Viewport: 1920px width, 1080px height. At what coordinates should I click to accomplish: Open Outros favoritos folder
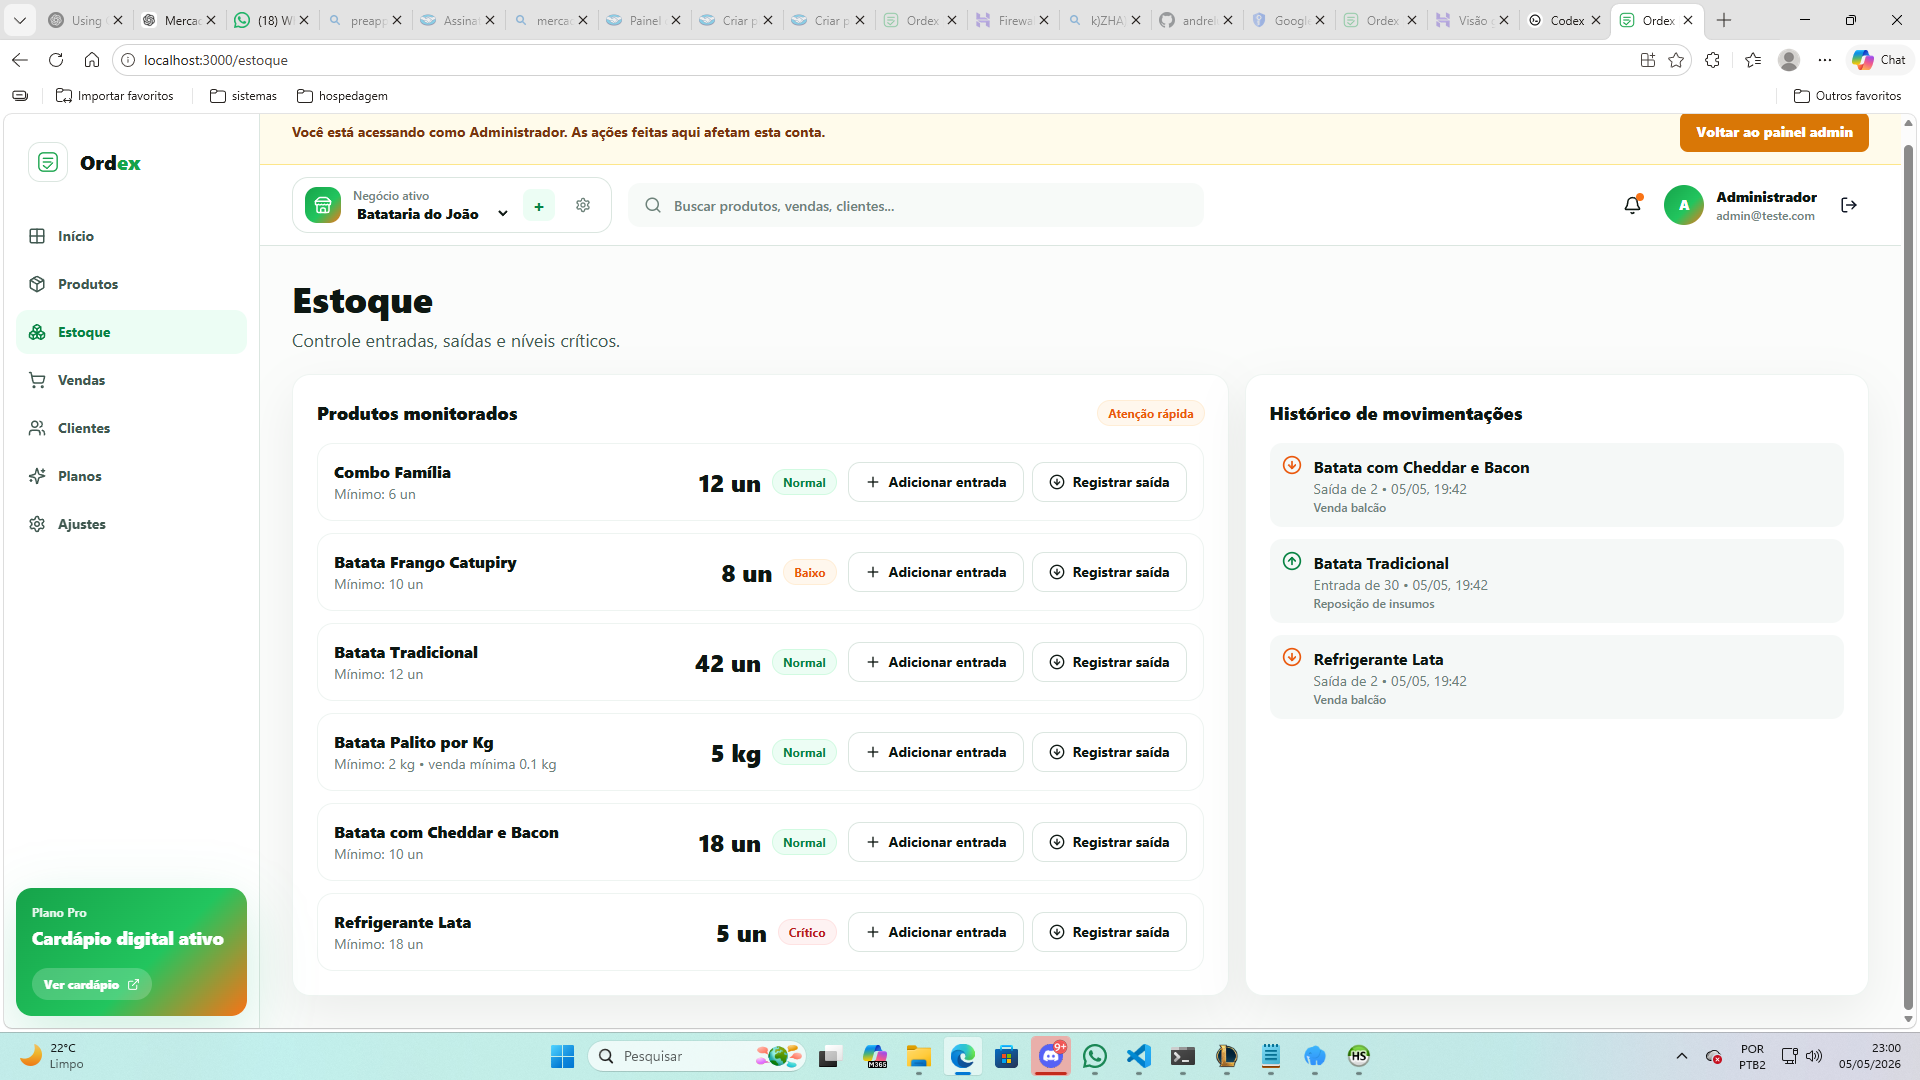[x=1848, y=96]
